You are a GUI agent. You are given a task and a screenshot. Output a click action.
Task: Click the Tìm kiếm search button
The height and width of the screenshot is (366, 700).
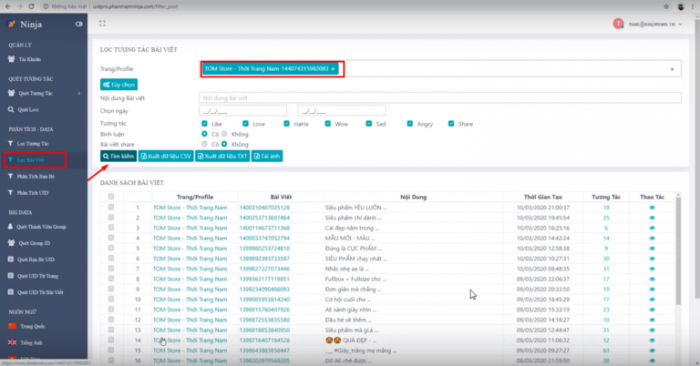coord(118,156)
